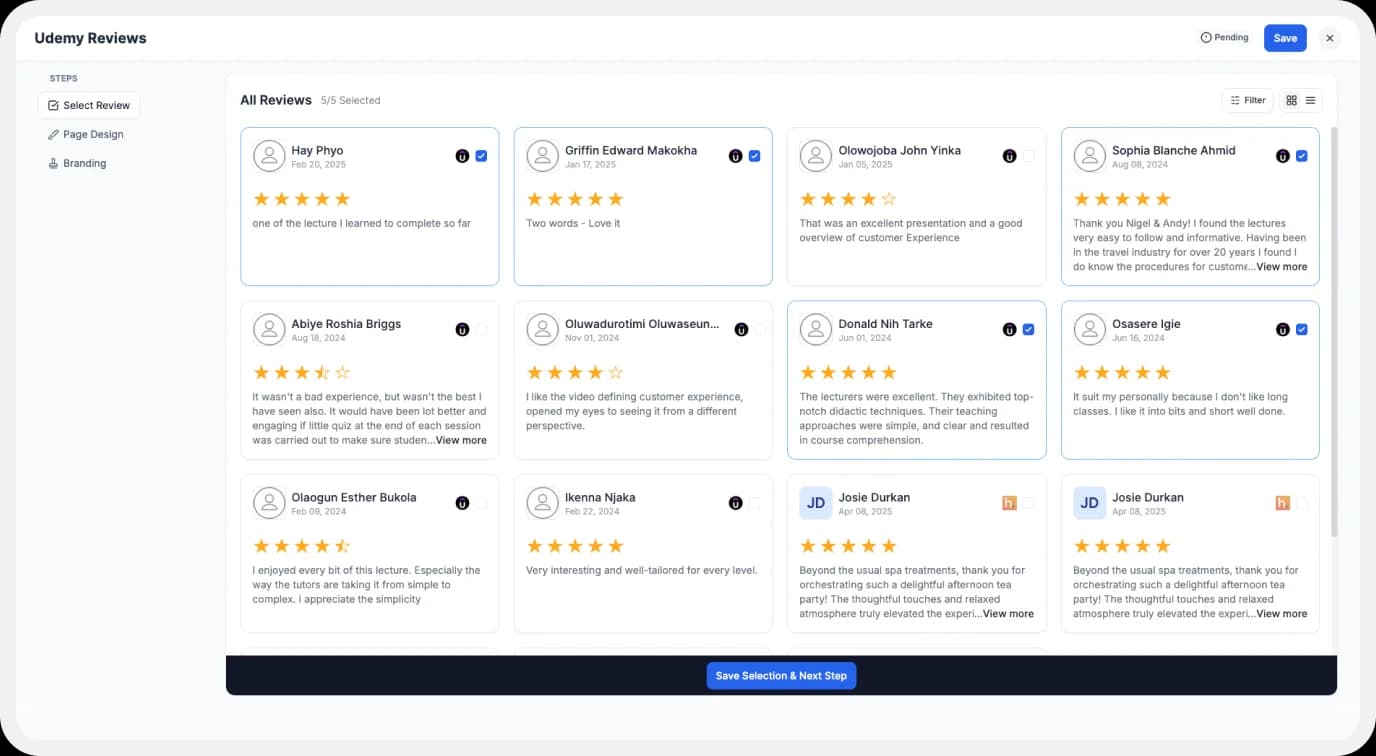The image size is (1376, 756).
Task: Click the Udemy badge on Osasere Igie's review
Action: [1283, 329]
